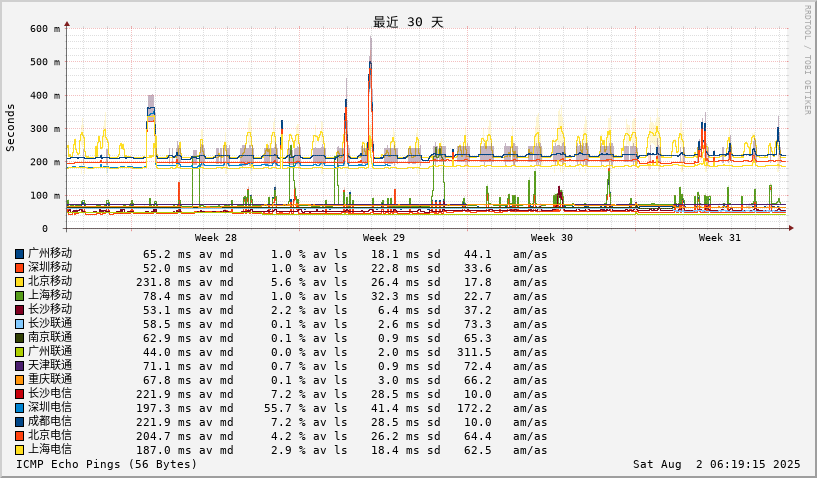This screenshot has height=478, width=817.
Task: Click the 200 m y-axis label
Action: (x=45, y=162)
